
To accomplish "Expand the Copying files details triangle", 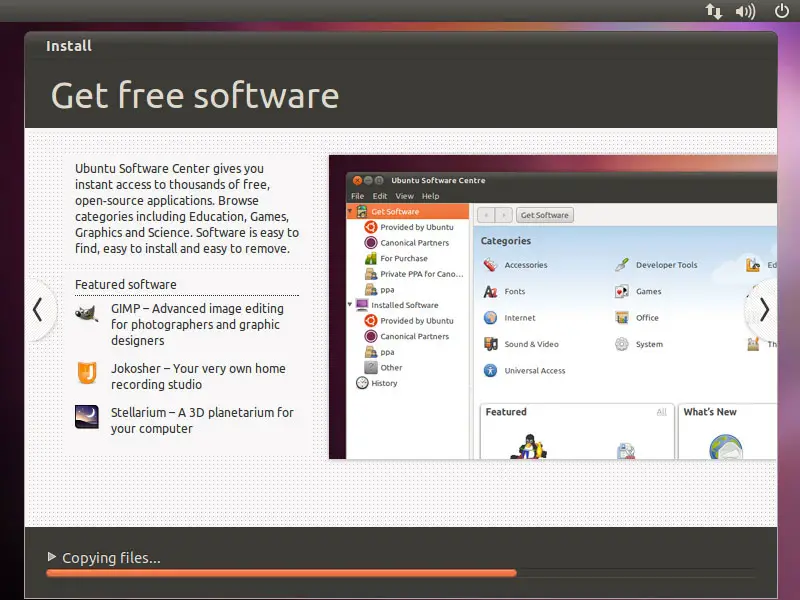I will click(x=52, y=557).
